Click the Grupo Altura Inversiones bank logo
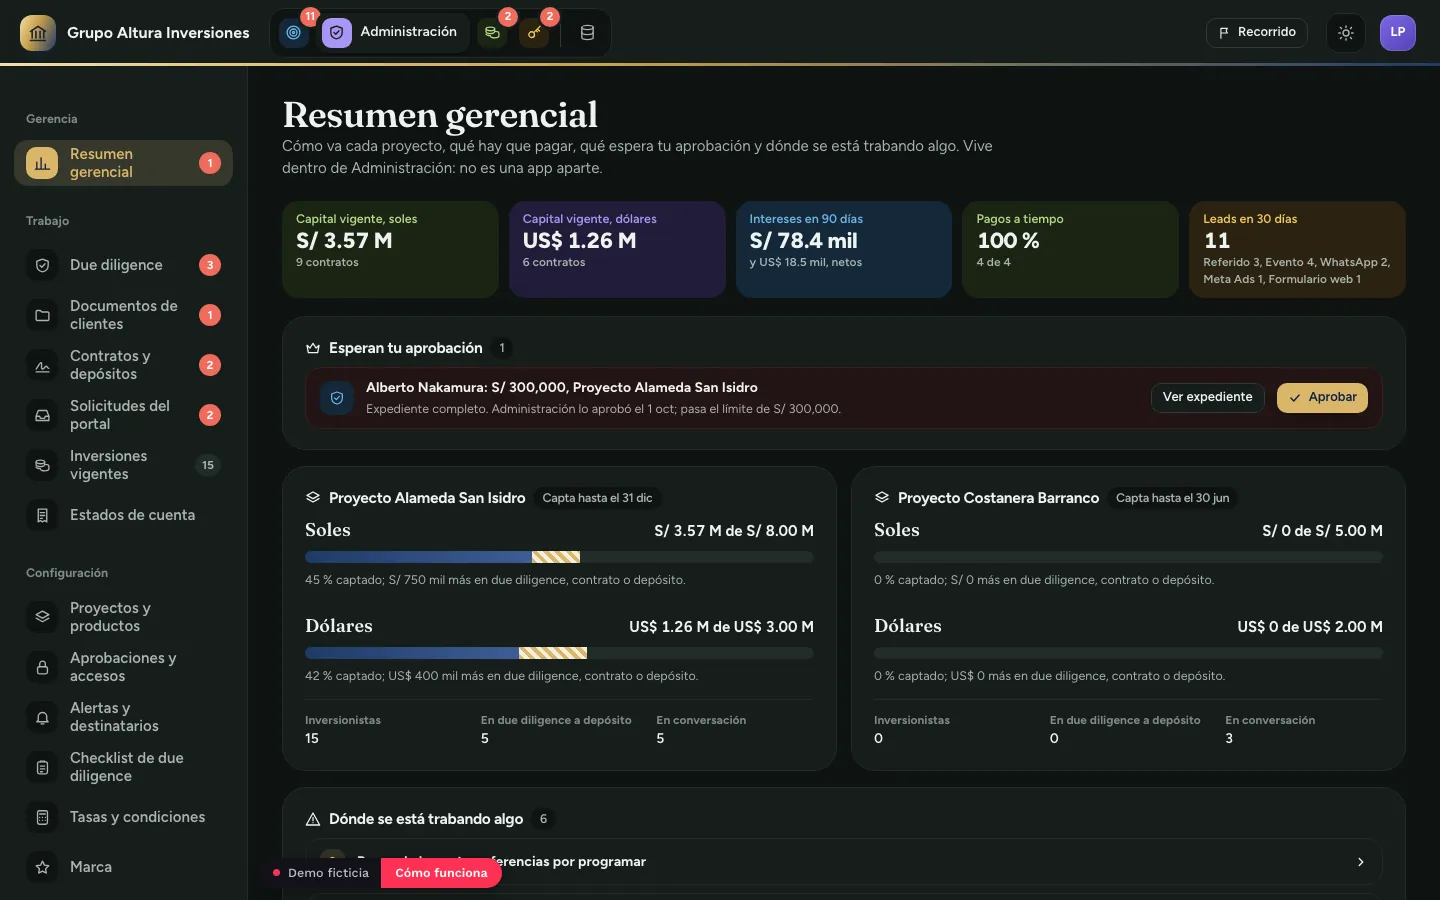The height and width of the screenshot is (900, 1440). (x=38, y=33)
